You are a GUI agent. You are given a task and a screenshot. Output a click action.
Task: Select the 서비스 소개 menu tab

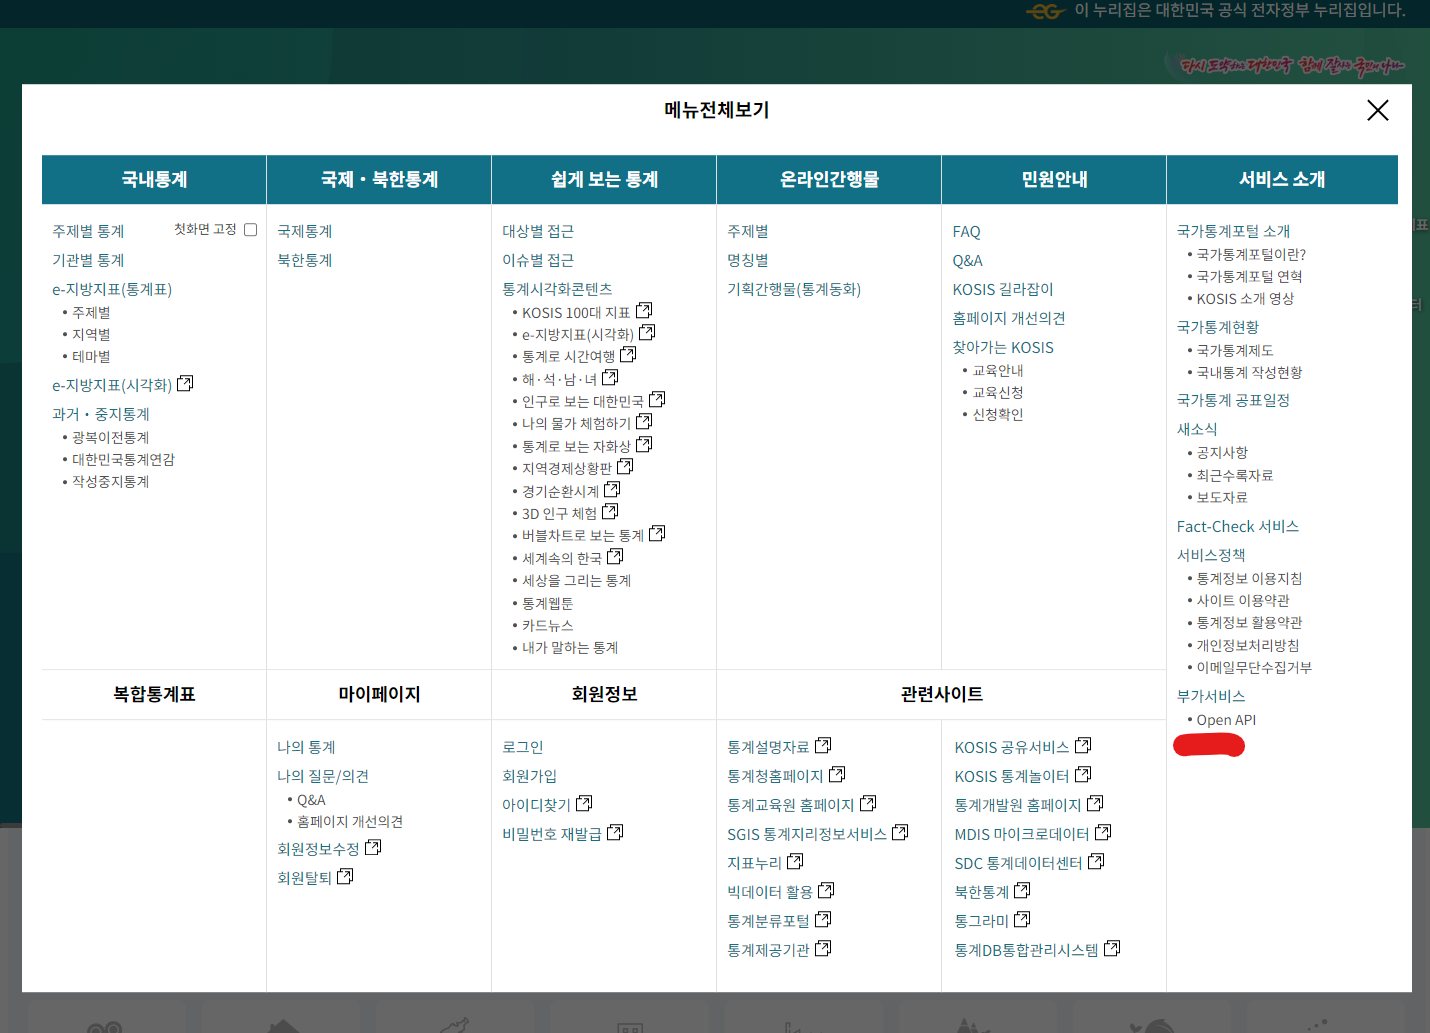[1282, 179]
